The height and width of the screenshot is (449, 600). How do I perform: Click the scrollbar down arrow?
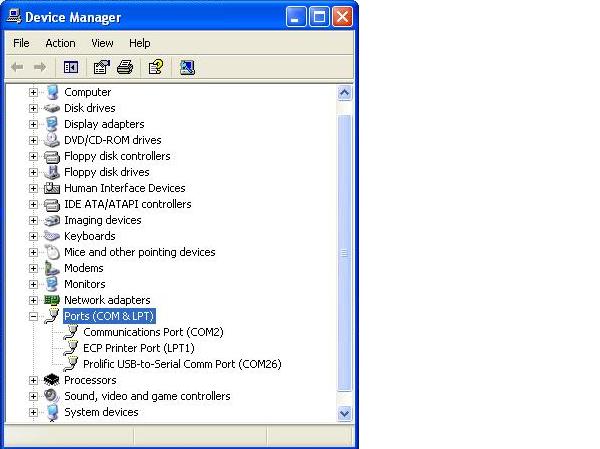point(344,413)
